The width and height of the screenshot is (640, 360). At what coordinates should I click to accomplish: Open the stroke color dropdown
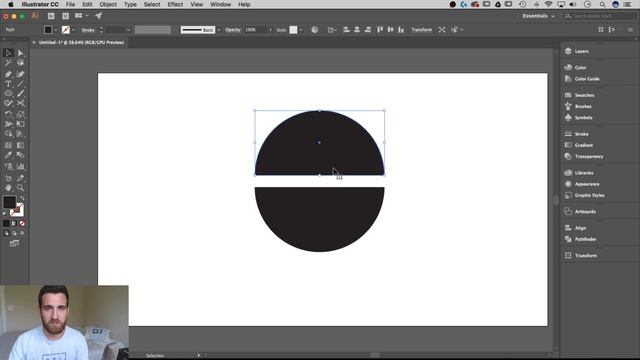pyautogui.click(x=73, y=30)
